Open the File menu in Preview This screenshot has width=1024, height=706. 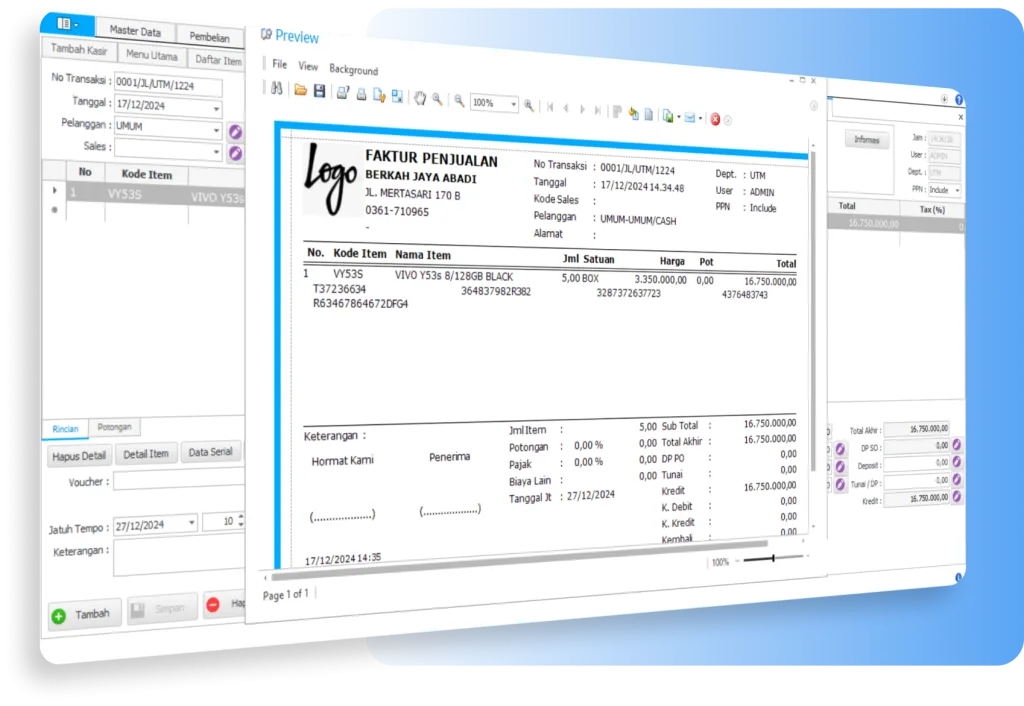pos(280,64)
